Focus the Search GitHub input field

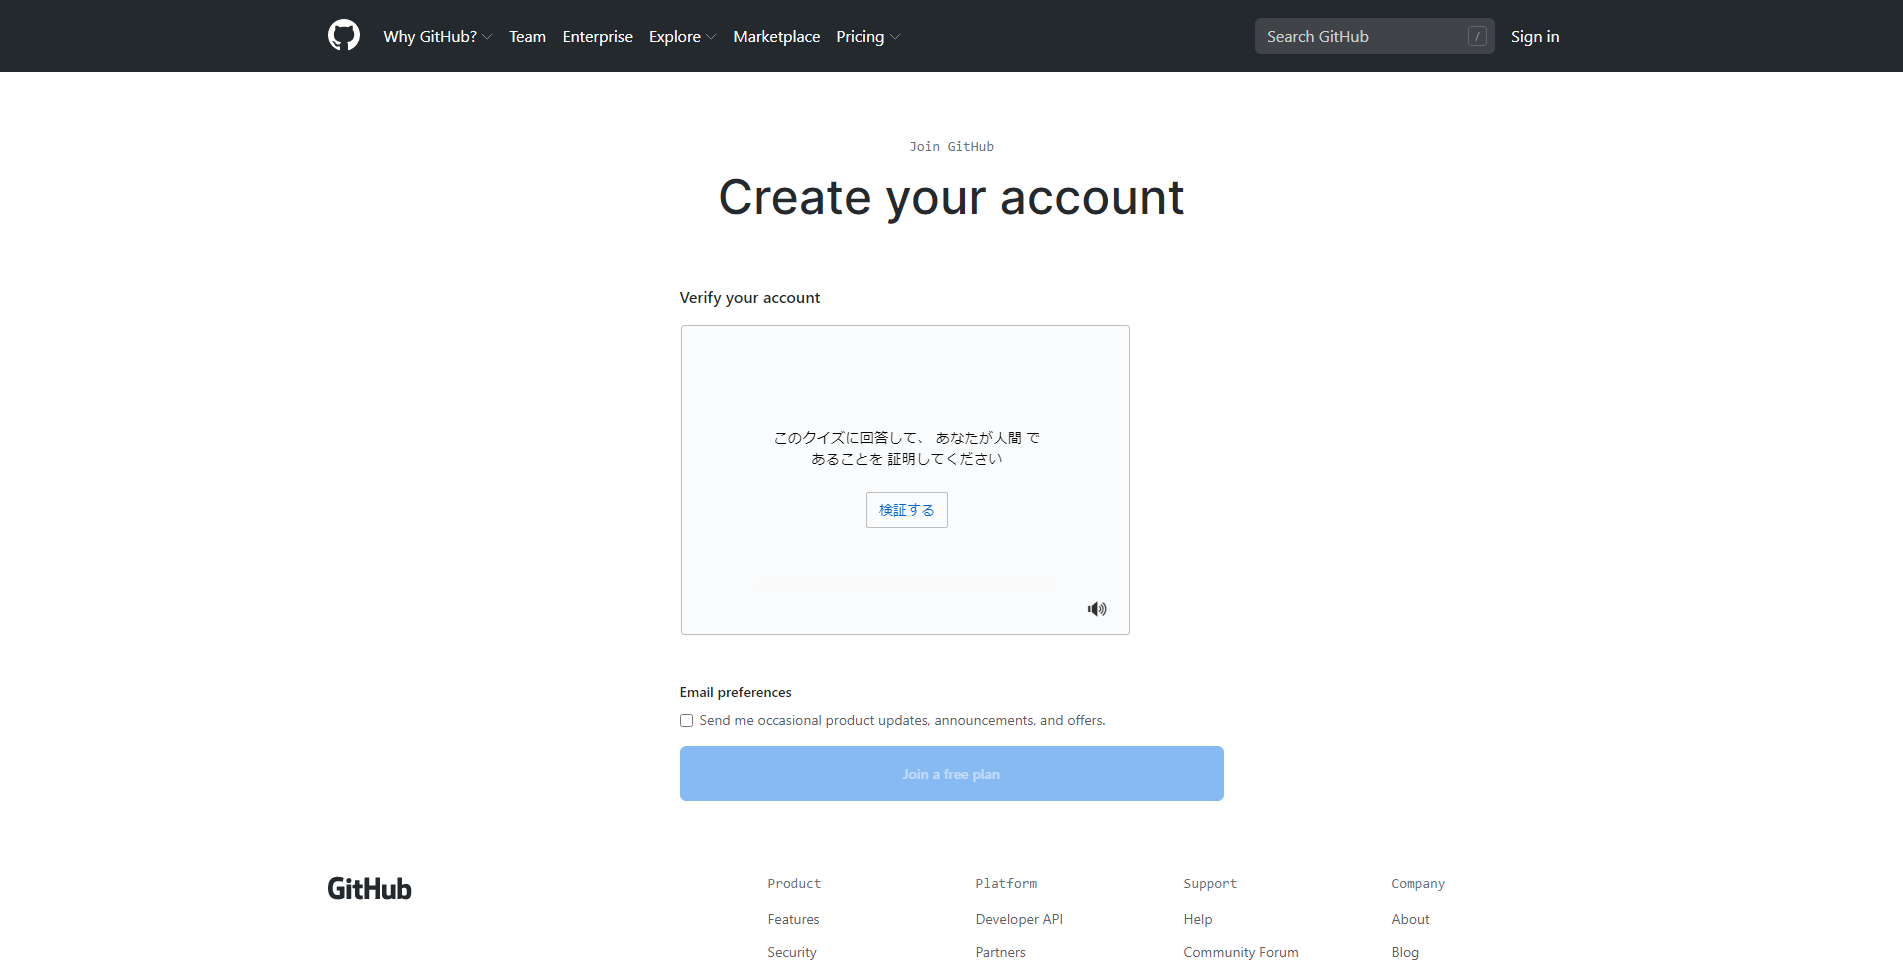click(1375, 36)
